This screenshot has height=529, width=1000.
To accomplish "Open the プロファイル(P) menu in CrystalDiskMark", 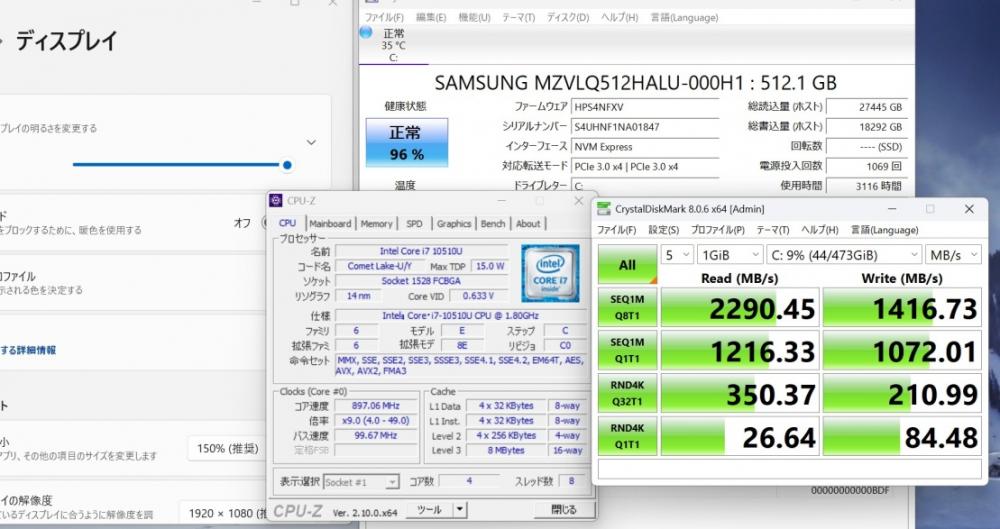I will click(717, 230).
